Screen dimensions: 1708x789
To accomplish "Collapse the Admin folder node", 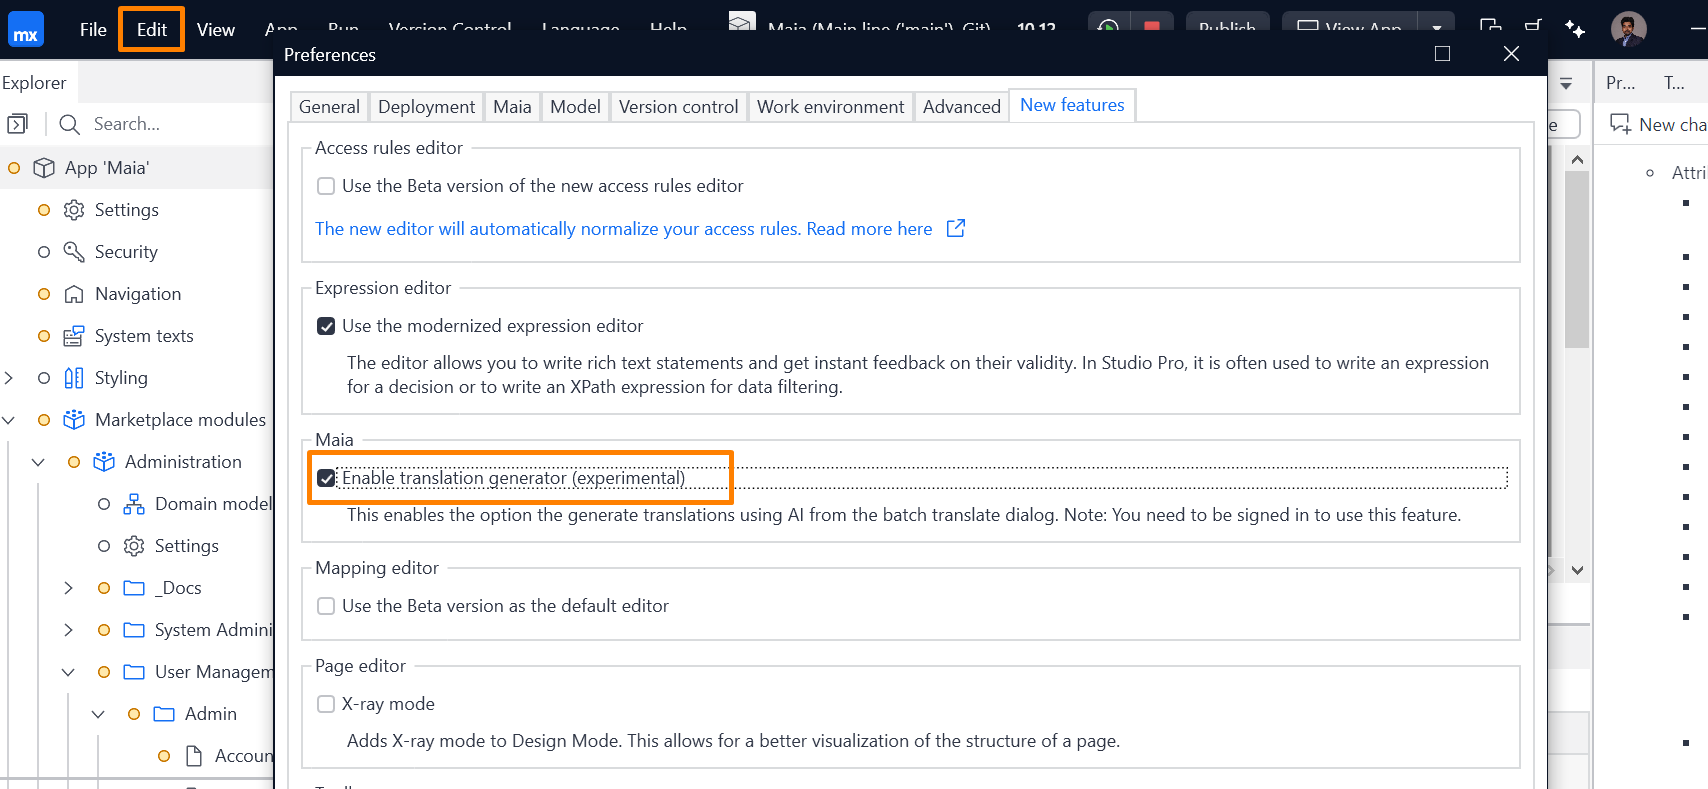I will 98,714.
